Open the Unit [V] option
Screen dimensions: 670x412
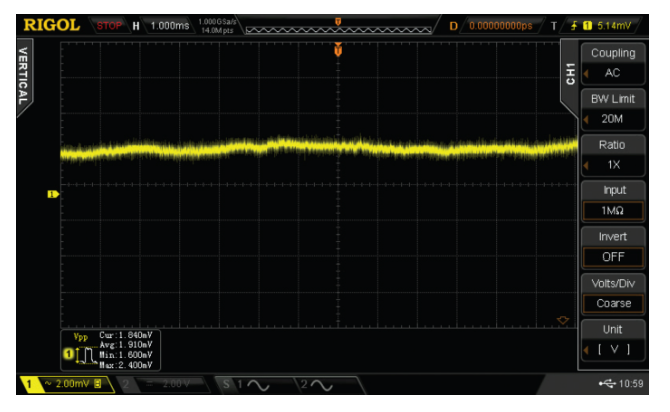(613, 340)
